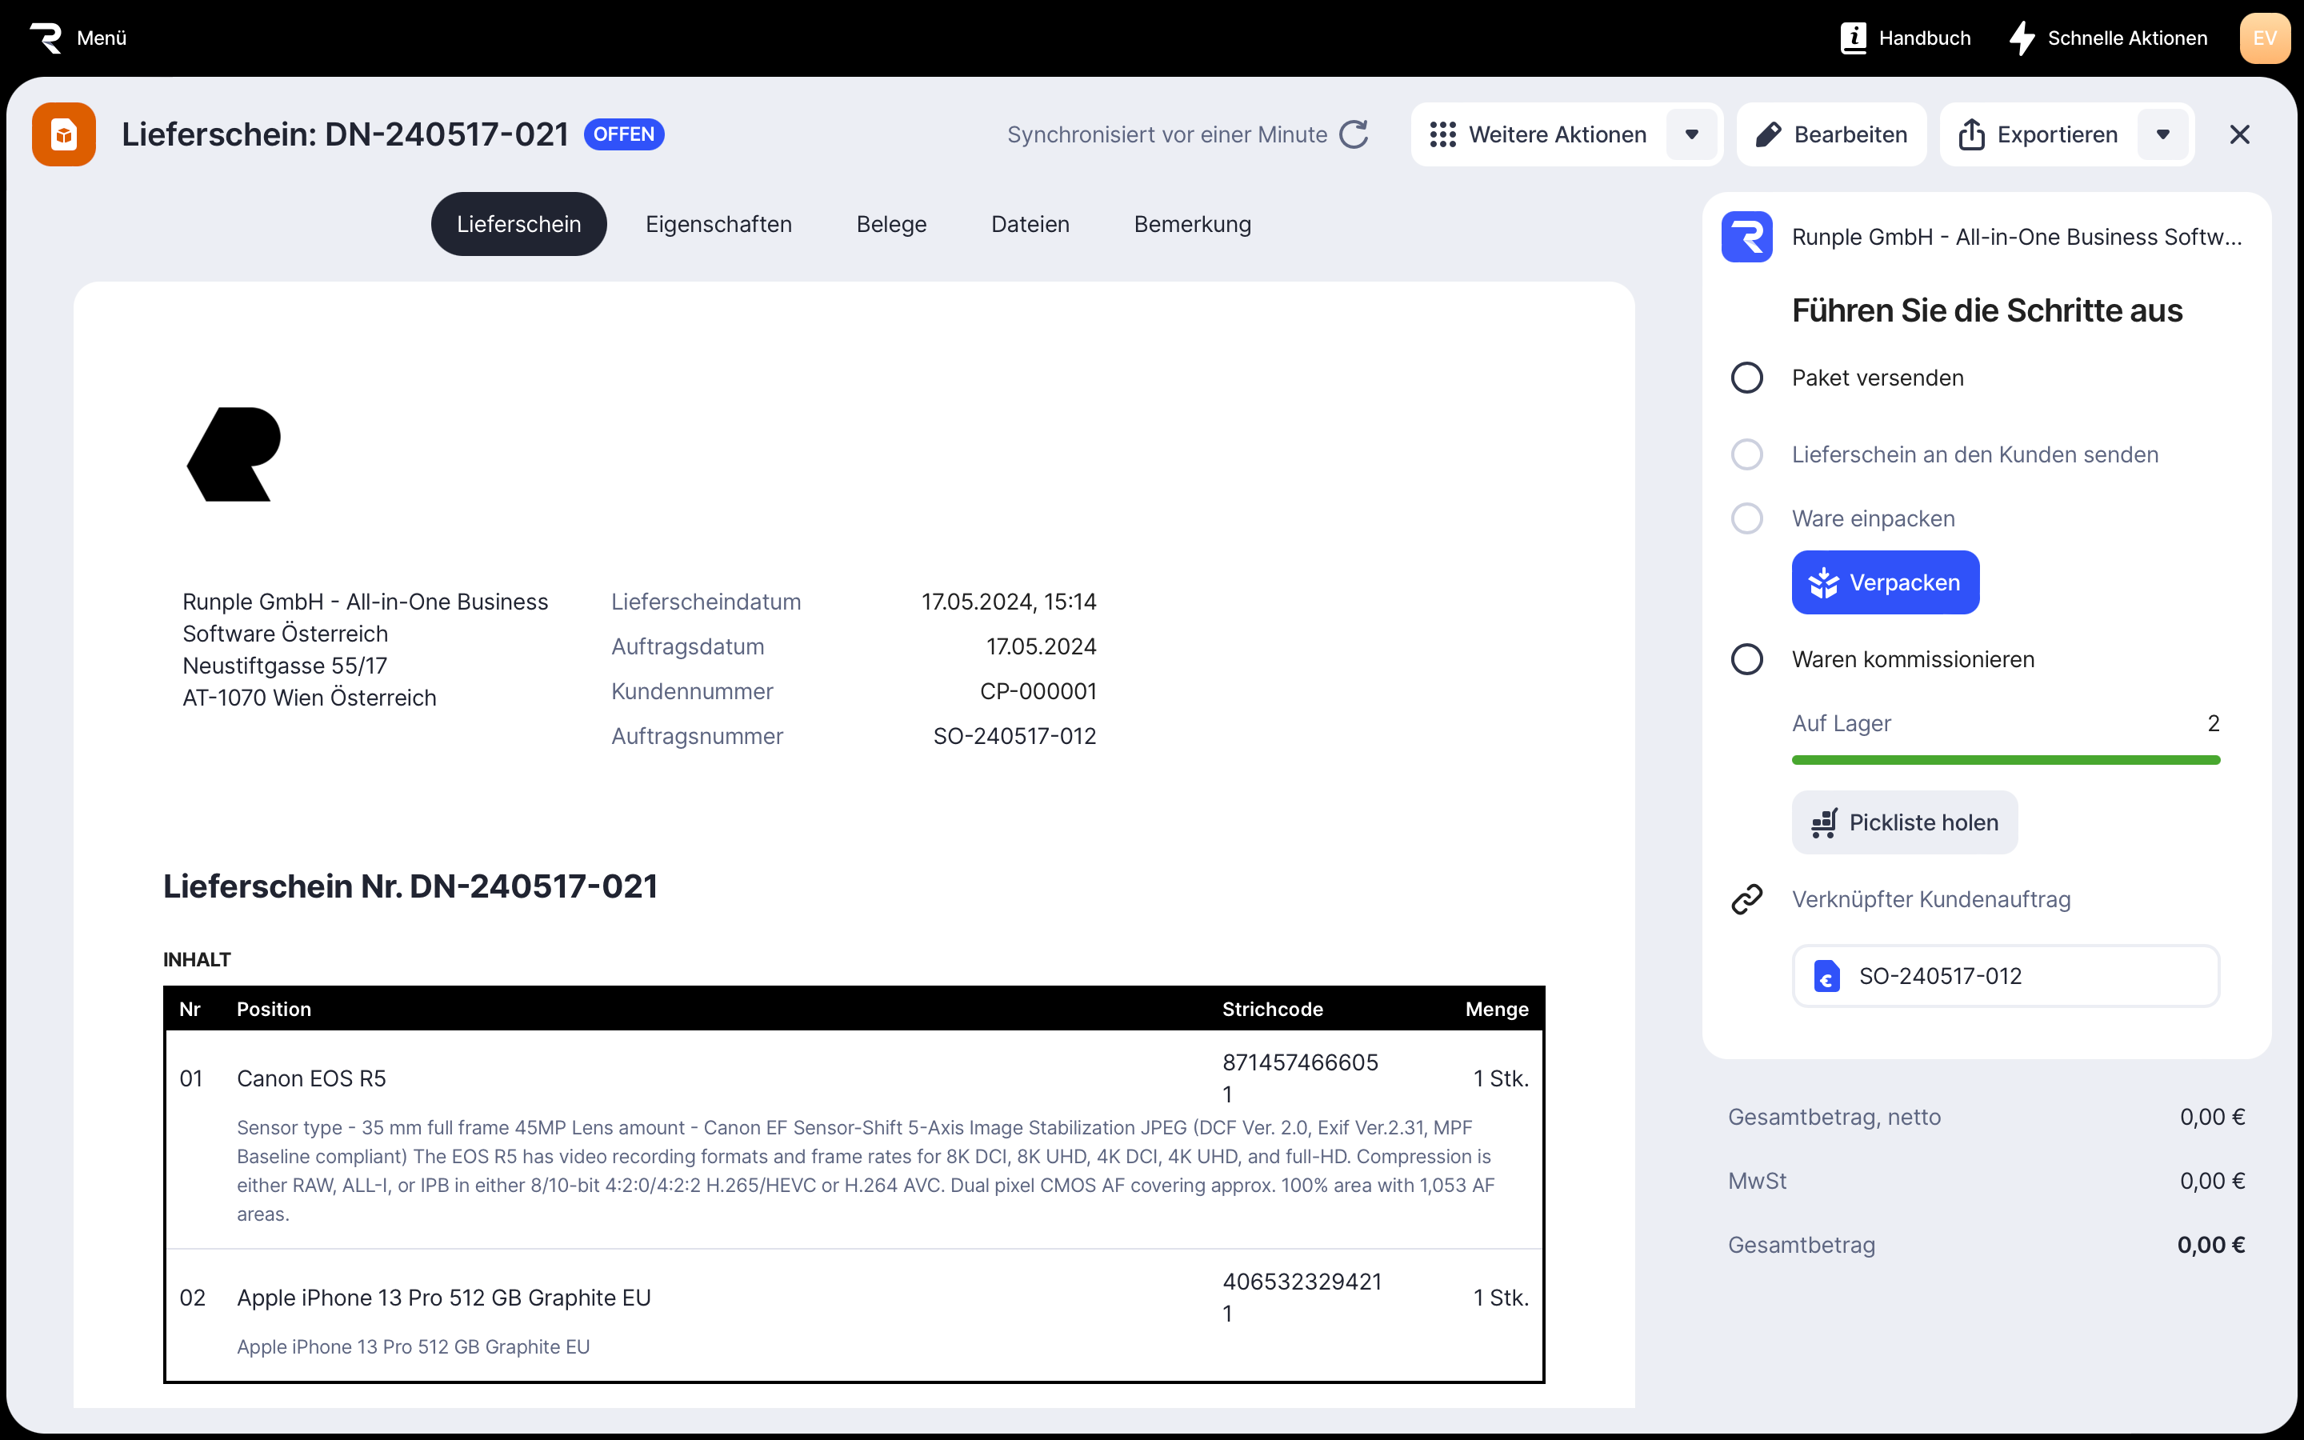Click the Pickliste holen button
This screenshot has width=2304, height=1440.
(1903, 822)
